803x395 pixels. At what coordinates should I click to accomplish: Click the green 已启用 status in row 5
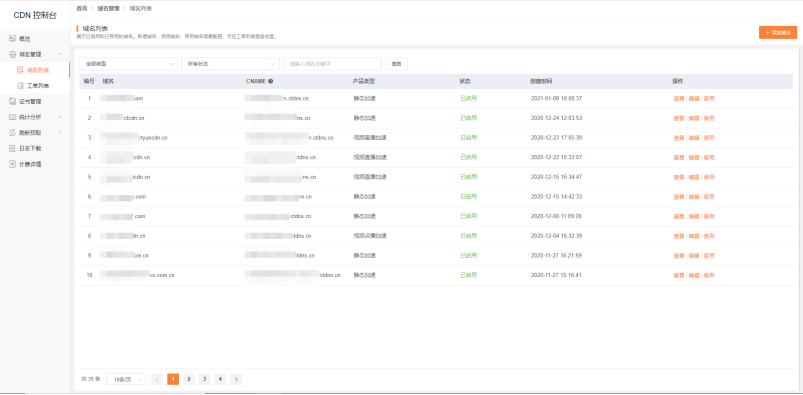click(468, 177)
